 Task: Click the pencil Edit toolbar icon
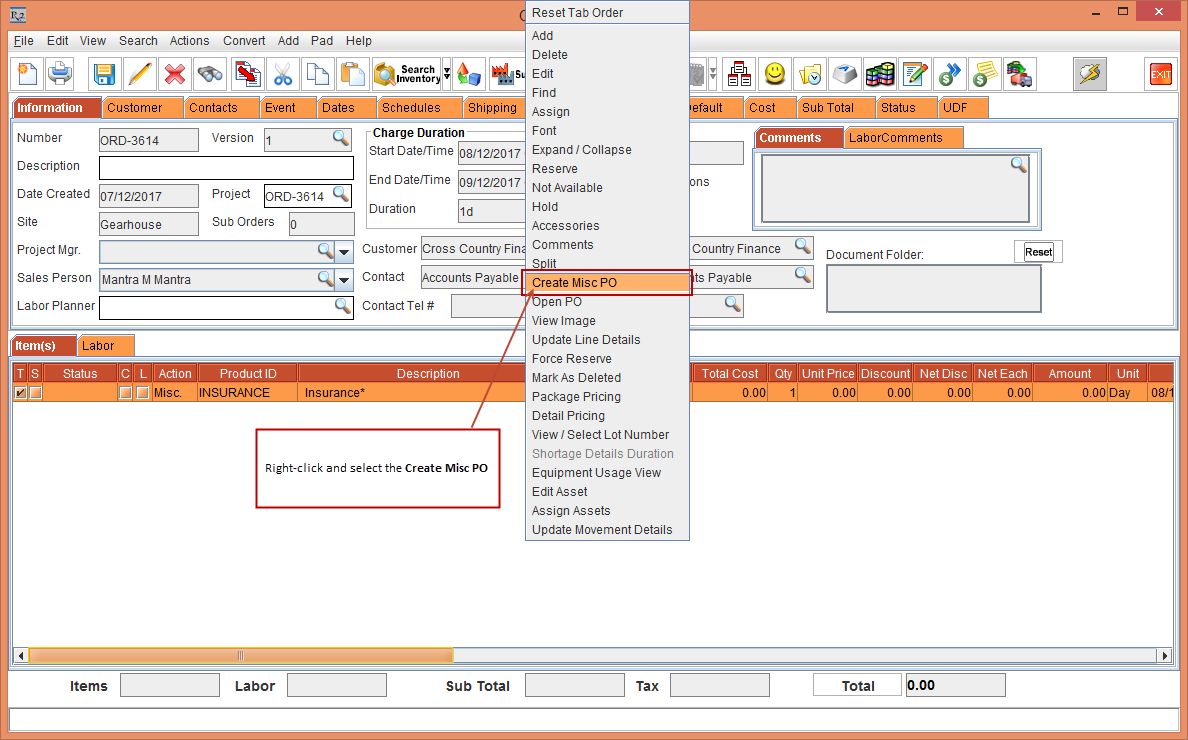point(139,74)
